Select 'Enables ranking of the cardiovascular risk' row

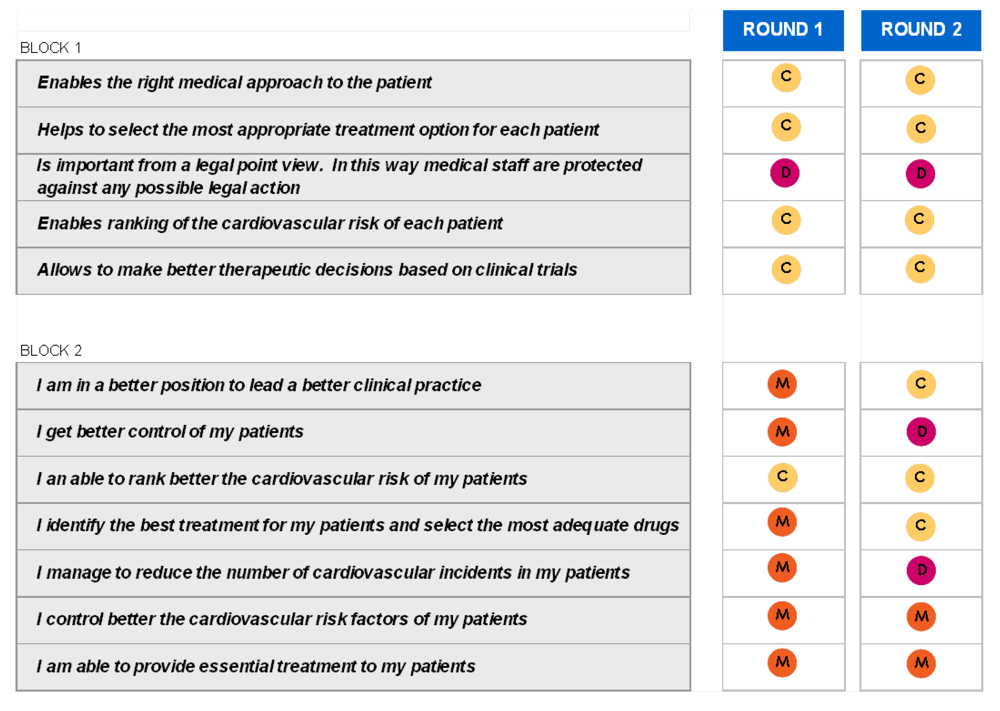(353, 224)
